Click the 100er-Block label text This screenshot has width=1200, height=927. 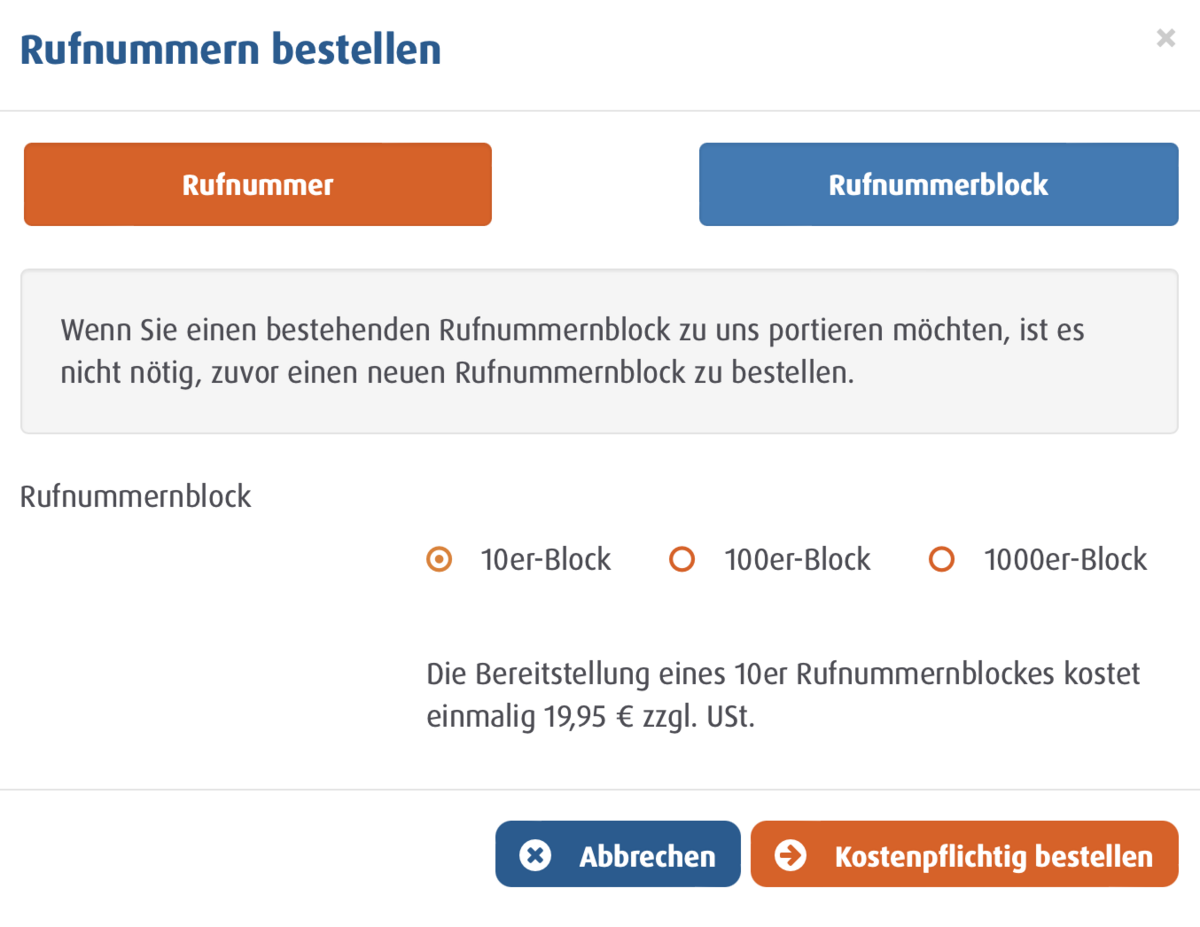[797, 560]
